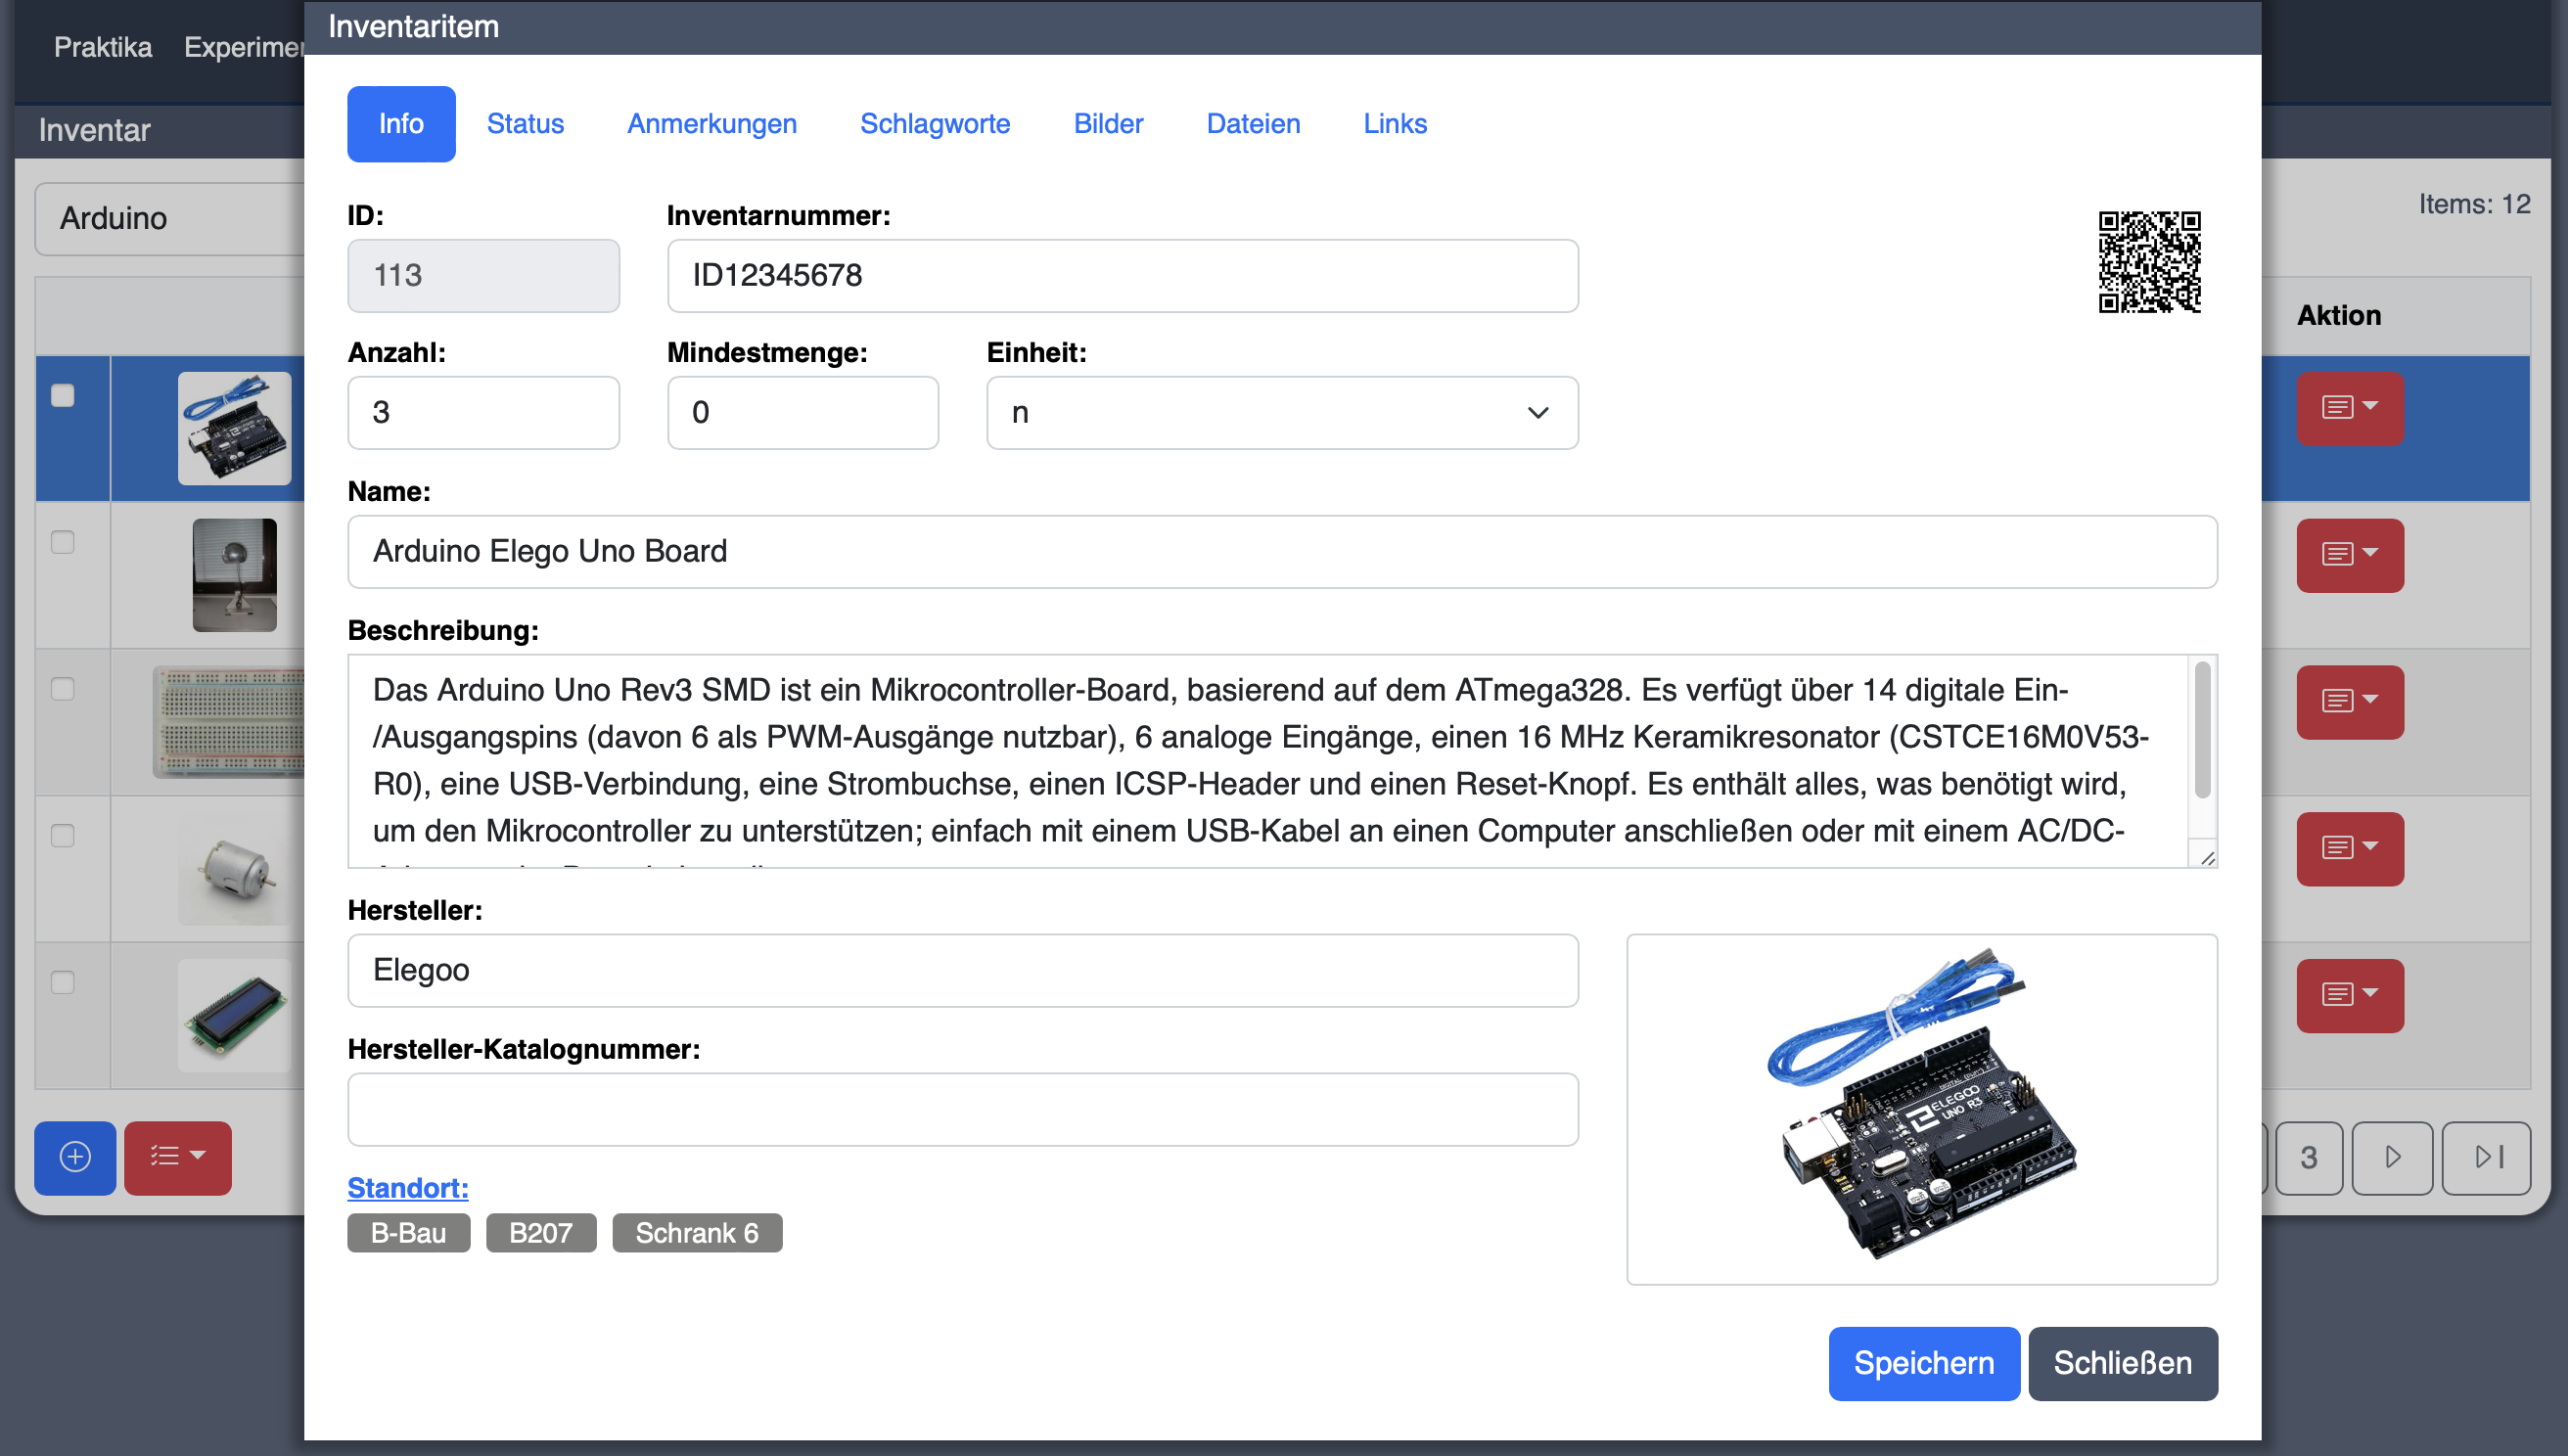Click the blue add item plus button
2568x1456 pixels.
point(75,1157)
